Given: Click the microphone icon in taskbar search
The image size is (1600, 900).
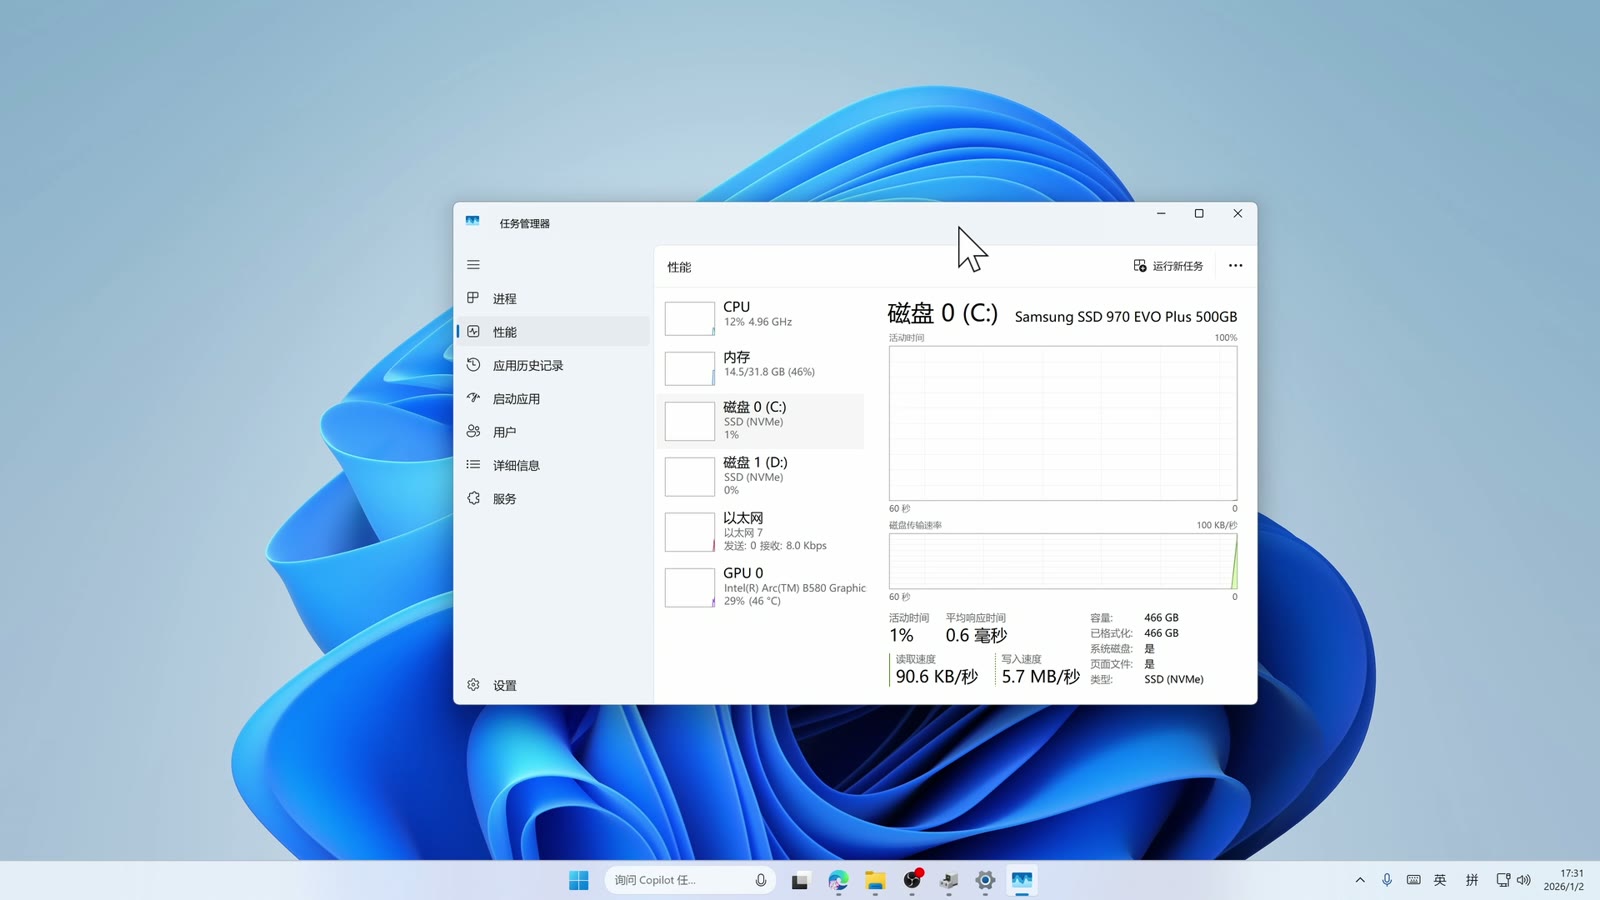Looking at the screenshot, I should [x=761, y=880].
